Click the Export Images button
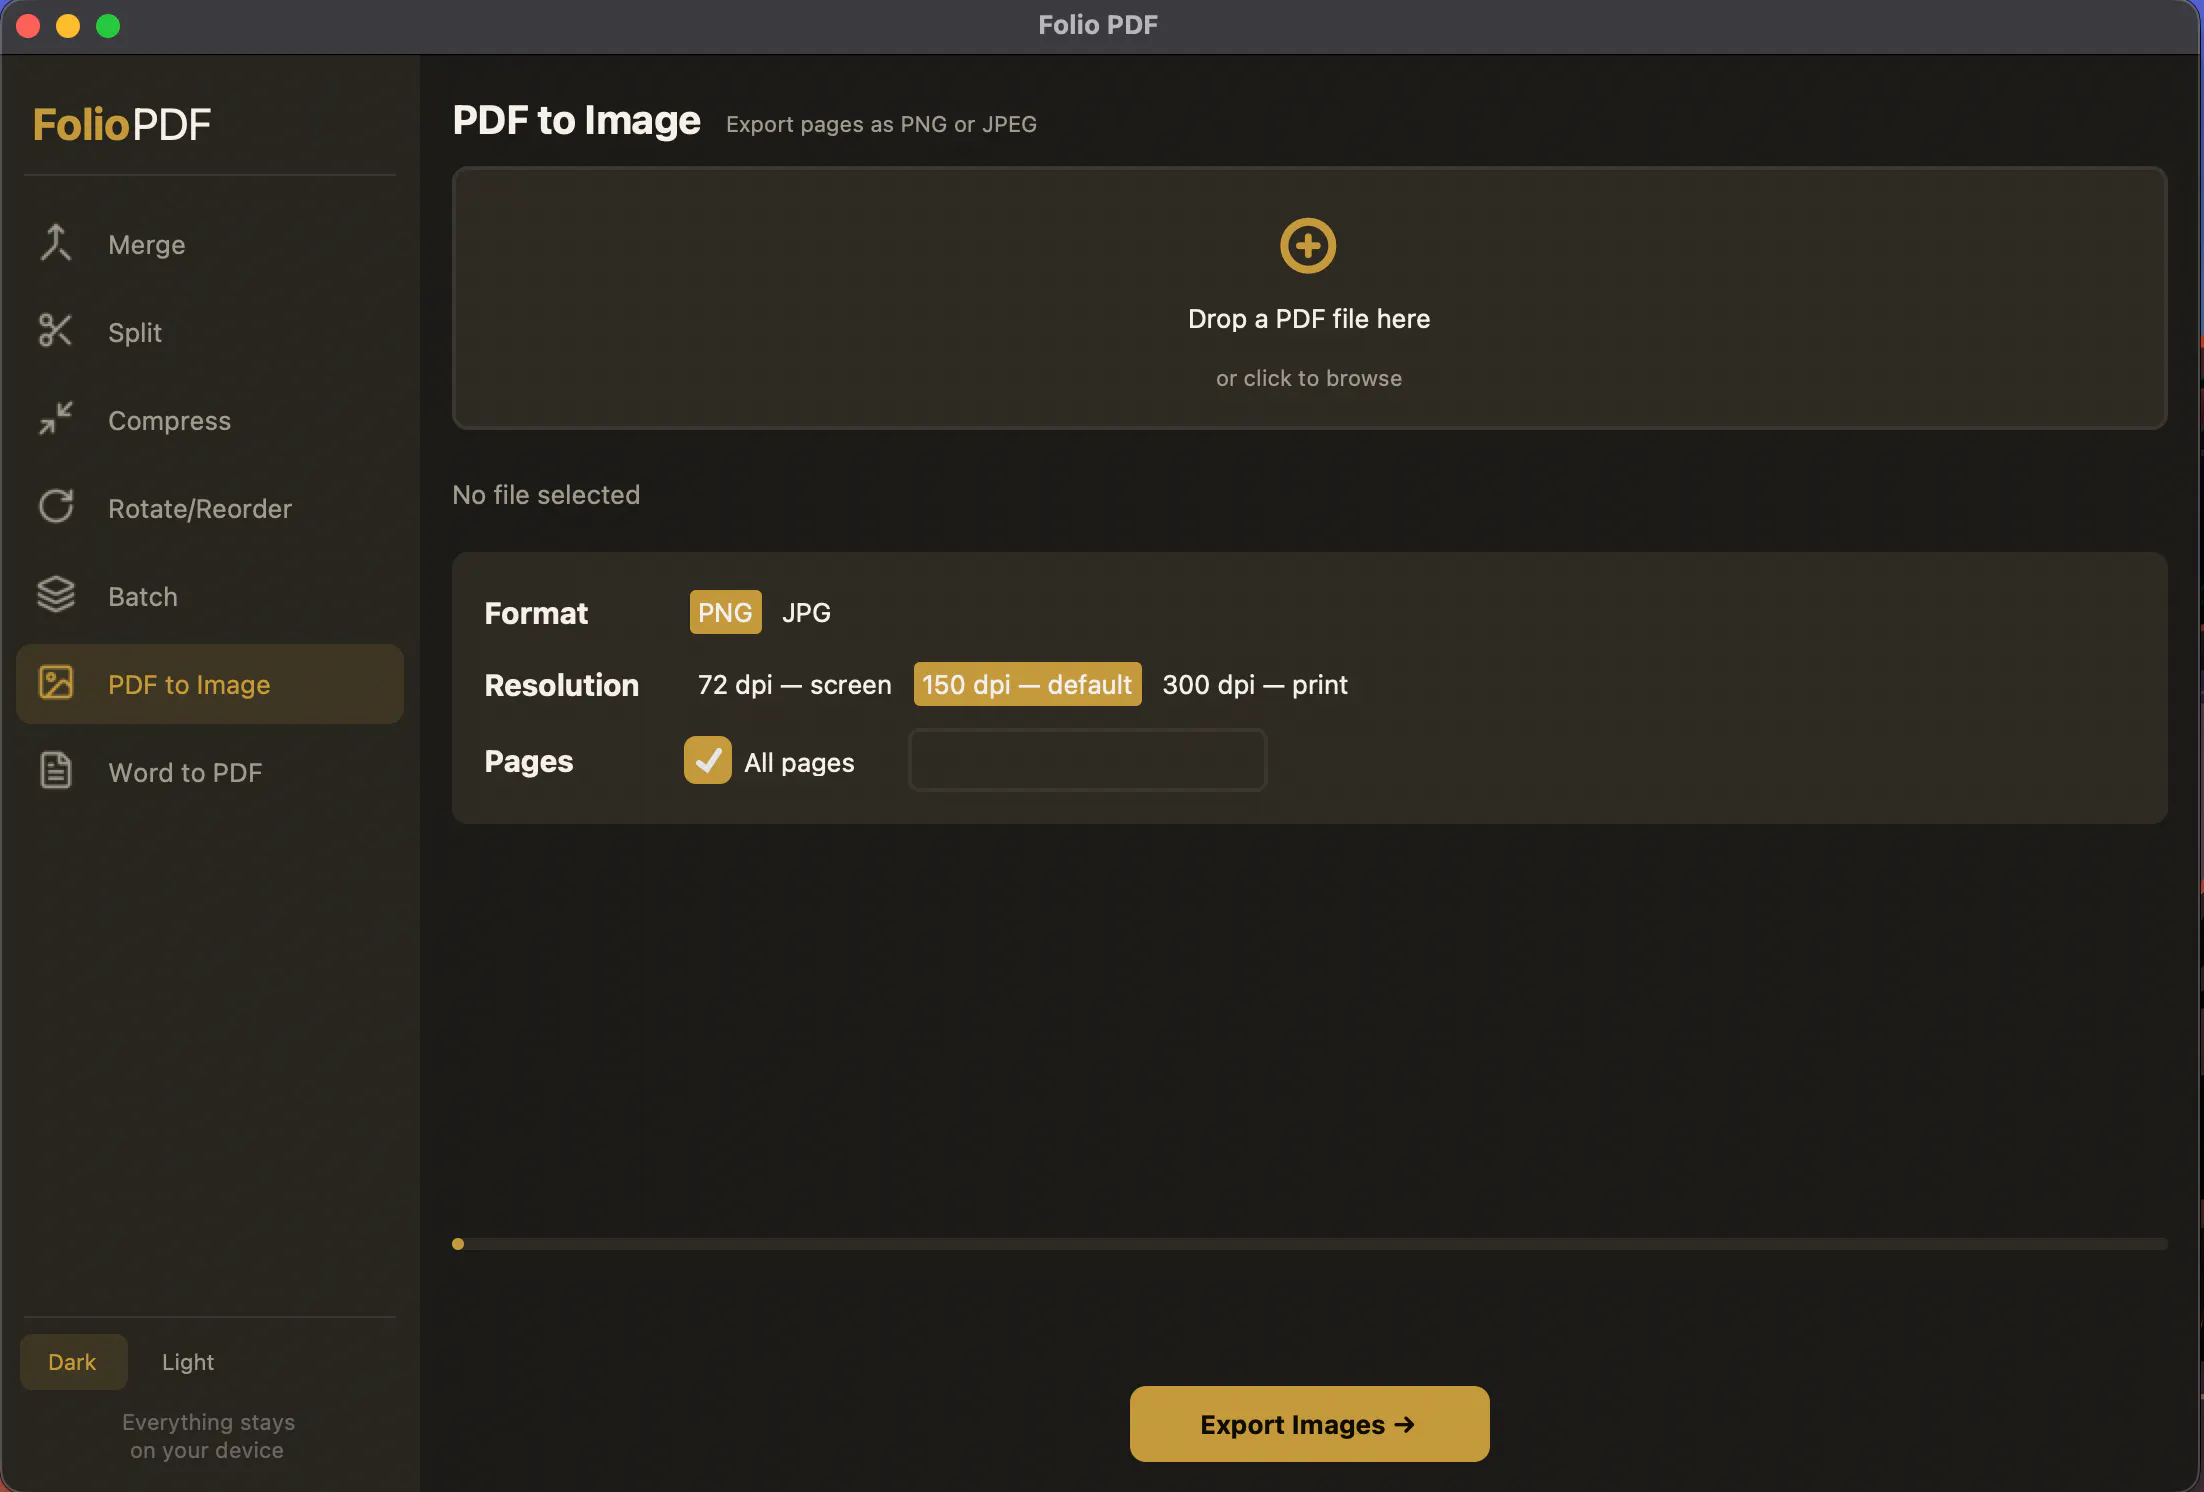 tap(1309, 1424)
